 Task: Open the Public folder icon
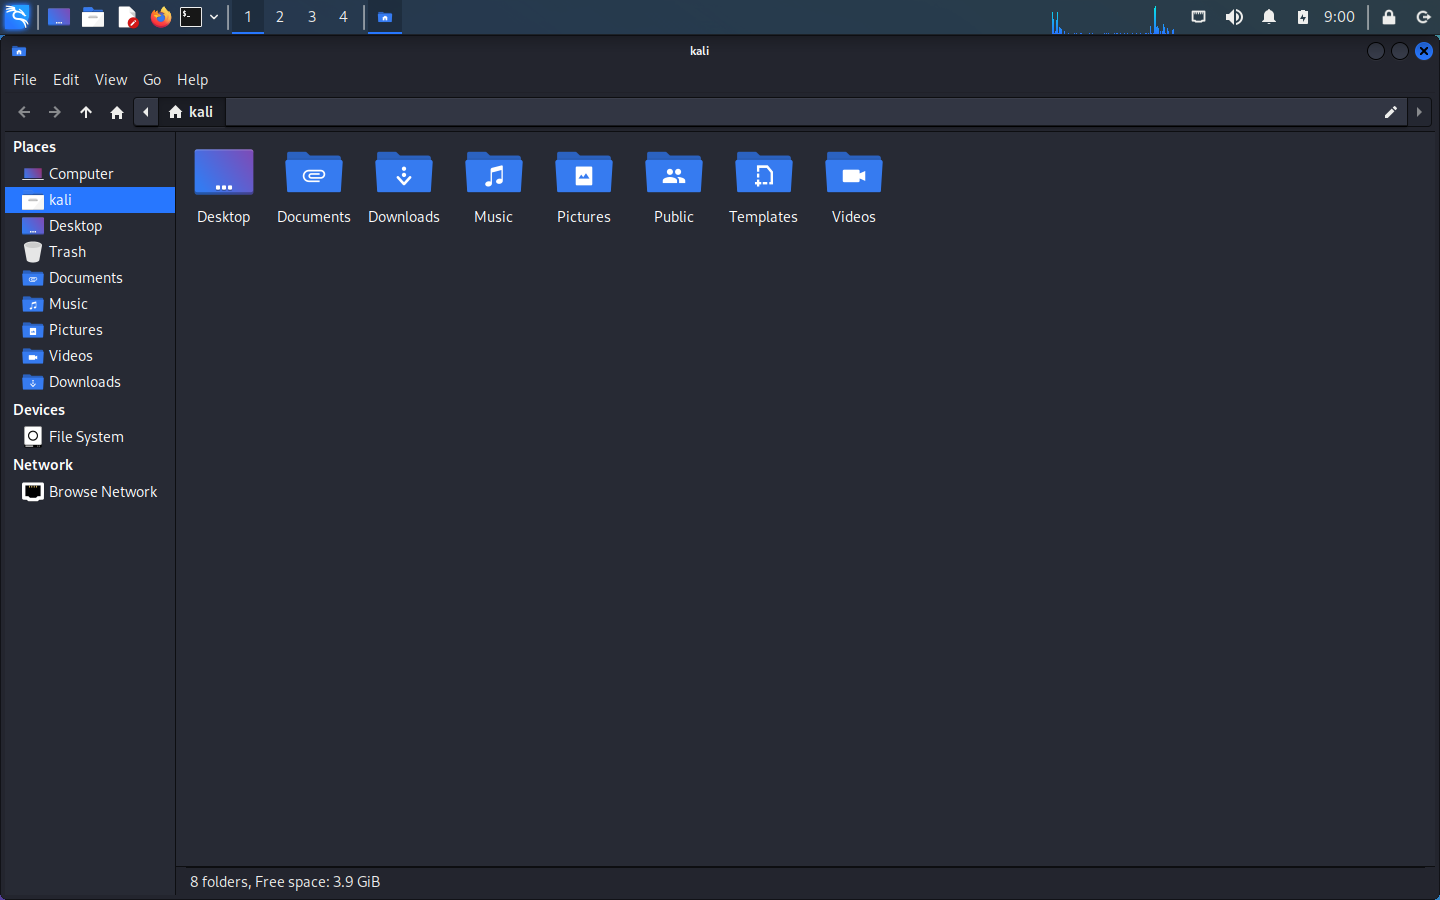pyautogui.click(x=674, y=172)
